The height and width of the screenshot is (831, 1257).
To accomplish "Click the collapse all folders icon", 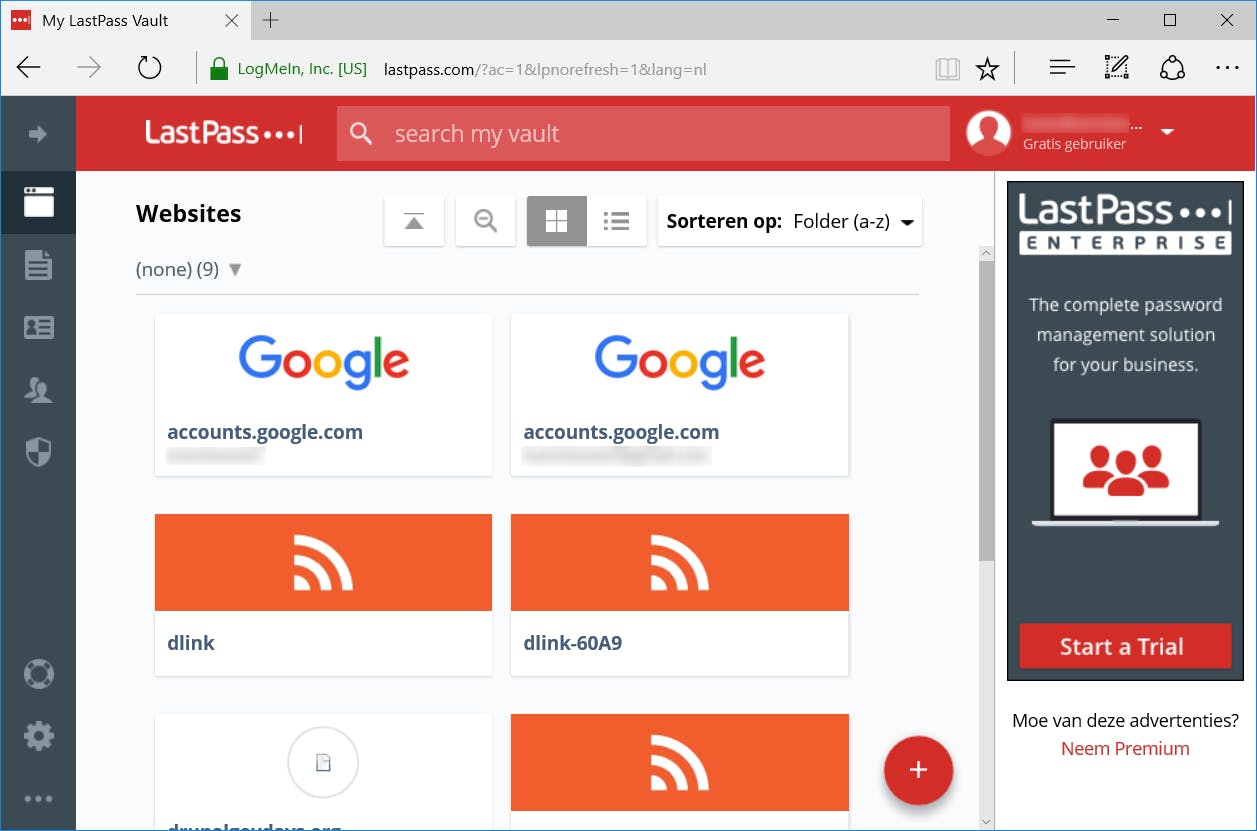I will point(414,221).
